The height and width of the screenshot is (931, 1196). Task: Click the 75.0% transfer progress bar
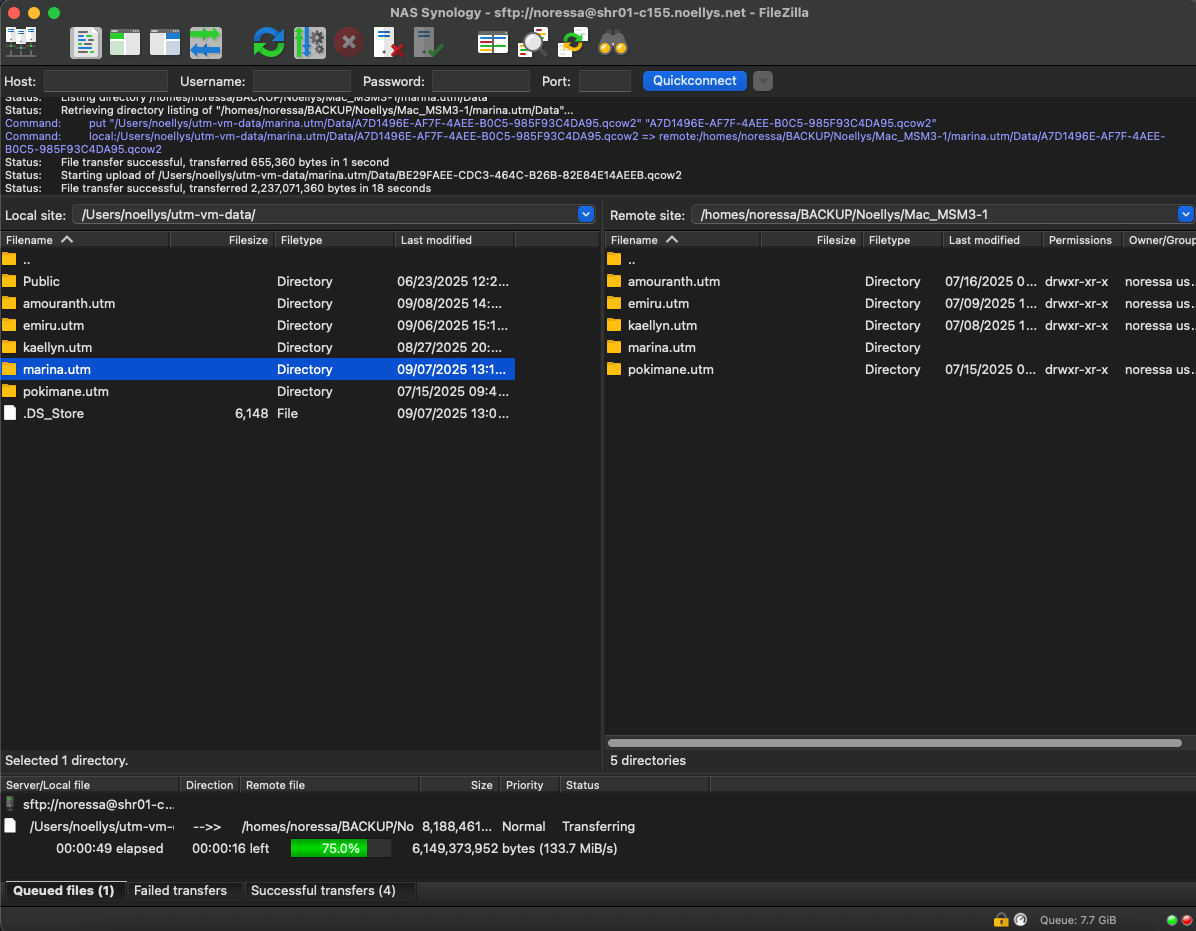tap(341, 848)
